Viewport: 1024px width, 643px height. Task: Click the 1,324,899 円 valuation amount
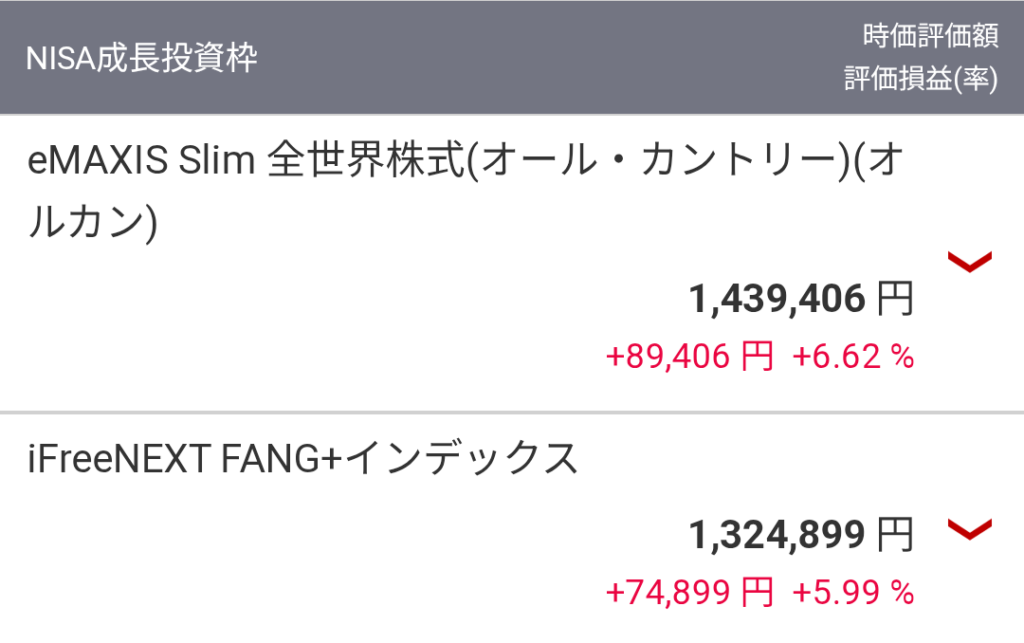(777, 536)
